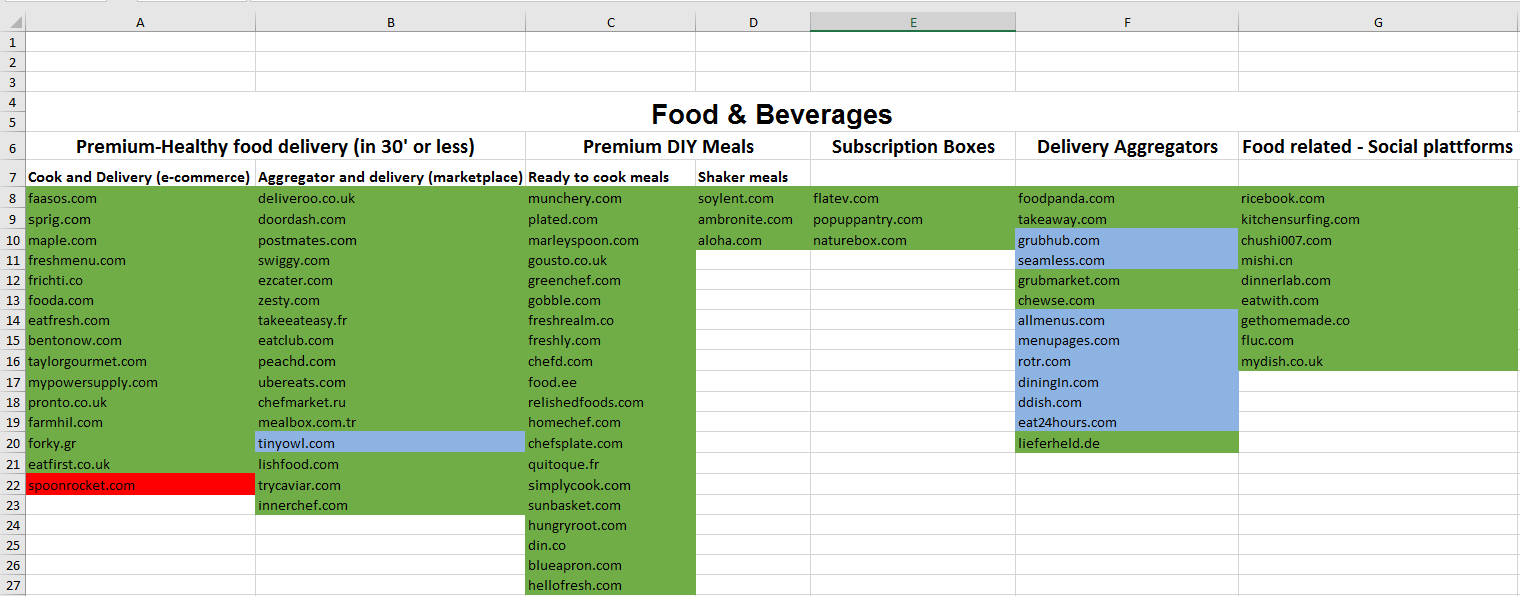Select column G header
Screen dimensions: 1520x596
click(1379, 22)
